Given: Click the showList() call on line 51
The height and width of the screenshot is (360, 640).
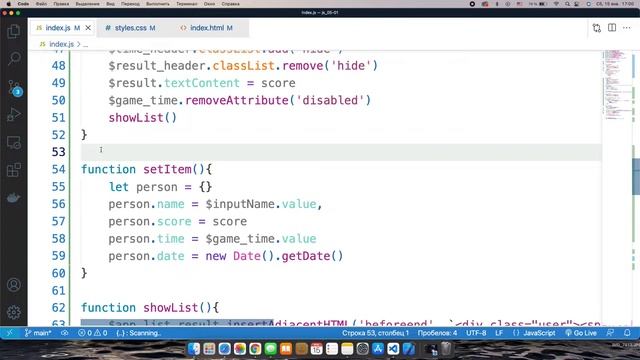Looking at the screenshot, I should [142, 118].
